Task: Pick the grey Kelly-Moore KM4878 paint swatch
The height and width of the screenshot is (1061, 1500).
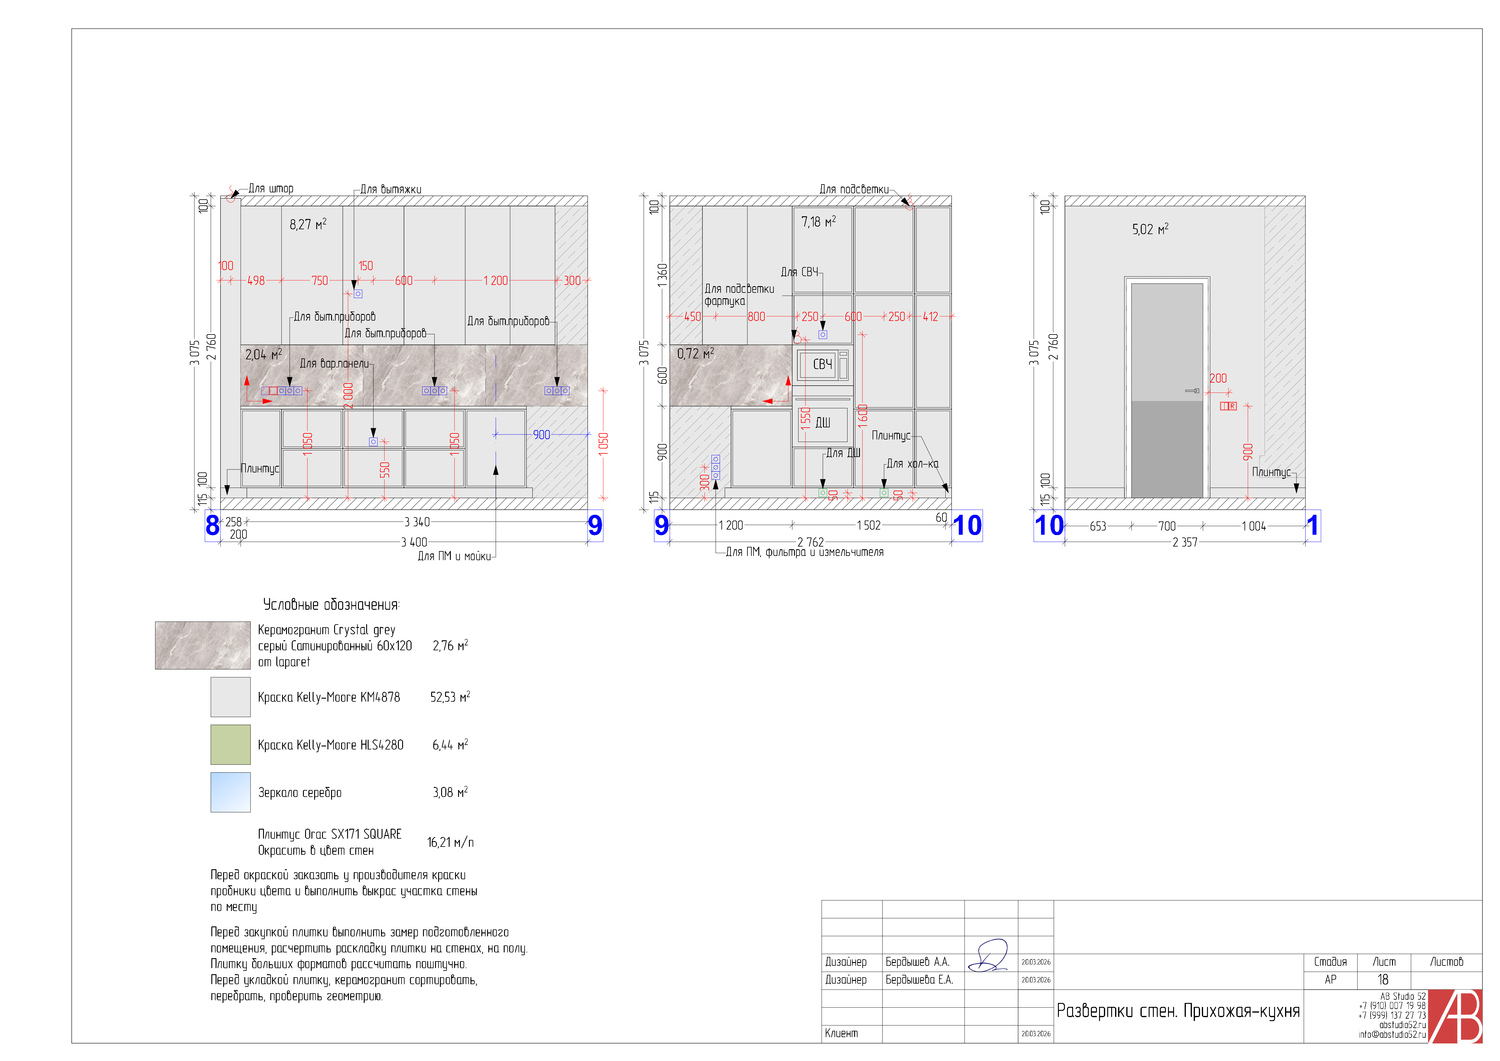Action: [230, 697]
